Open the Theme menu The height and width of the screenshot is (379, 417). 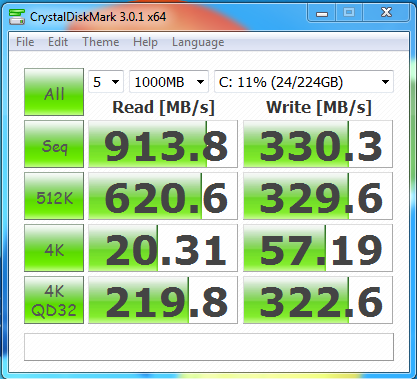101,42
